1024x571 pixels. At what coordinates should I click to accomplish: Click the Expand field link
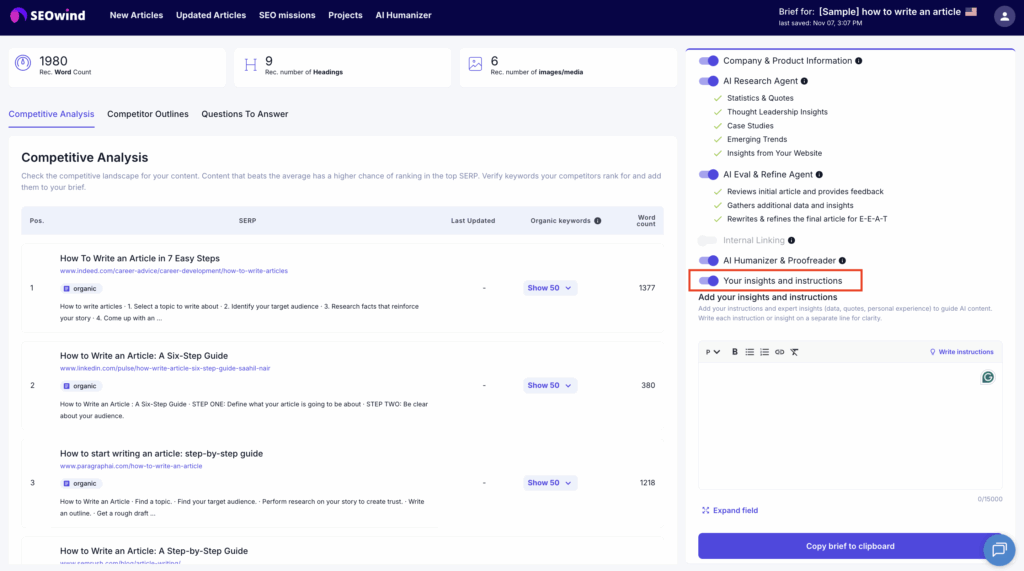[729, 510]
